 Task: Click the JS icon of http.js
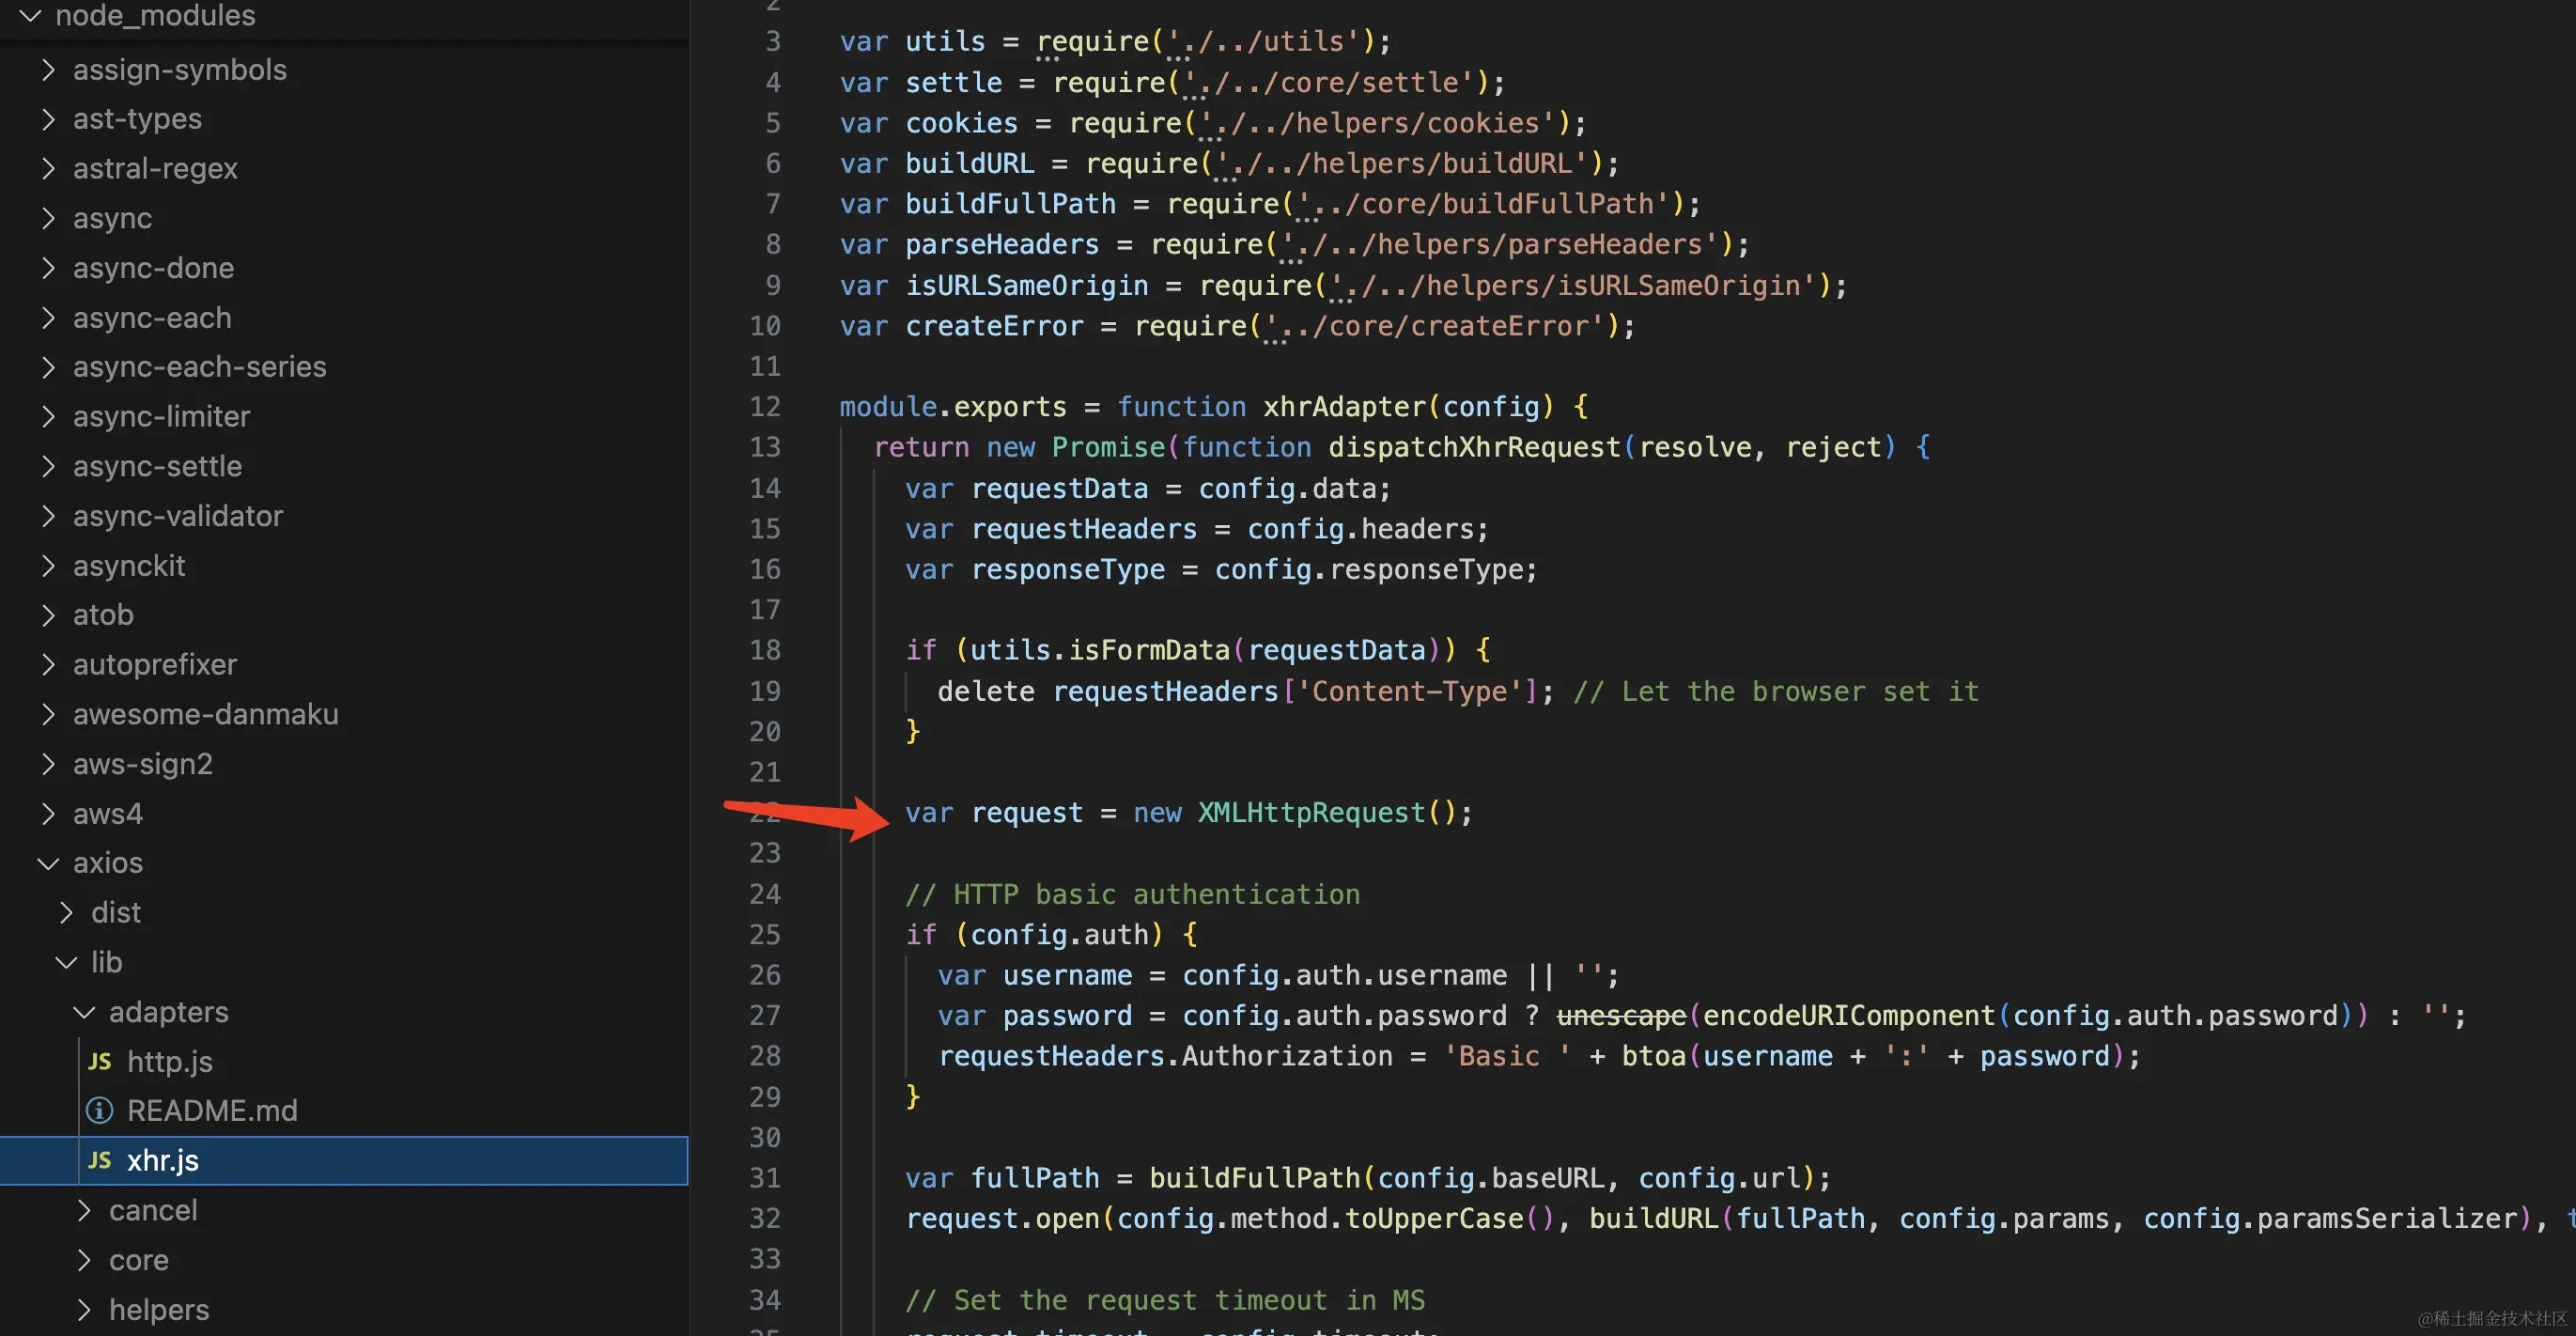coord(100,1061)
